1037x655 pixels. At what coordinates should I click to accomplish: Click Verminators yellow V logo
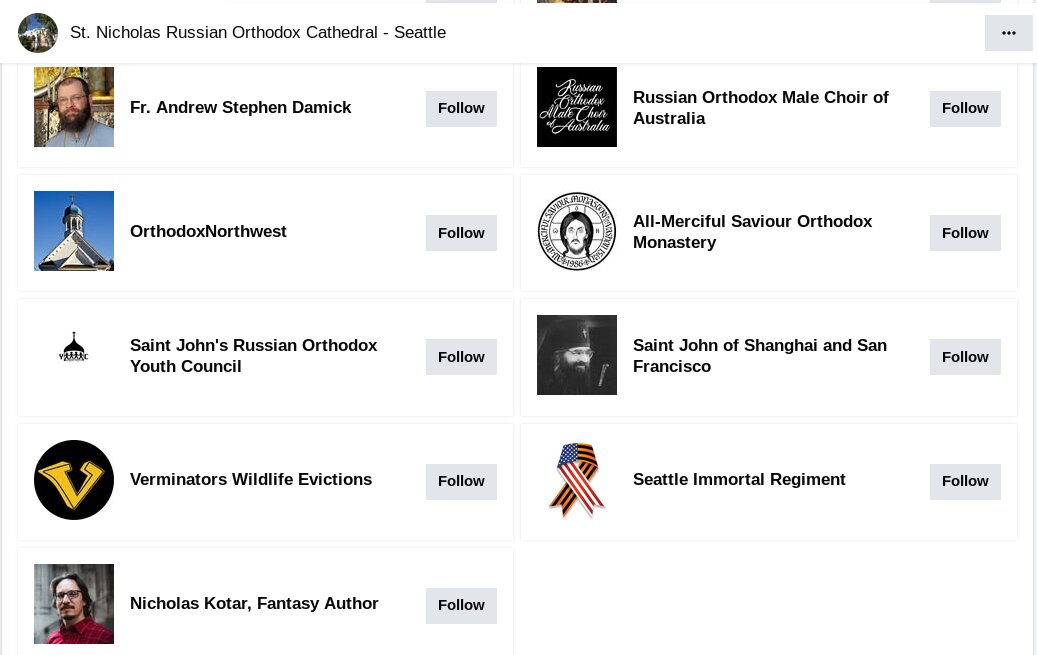tap(74, 480)
